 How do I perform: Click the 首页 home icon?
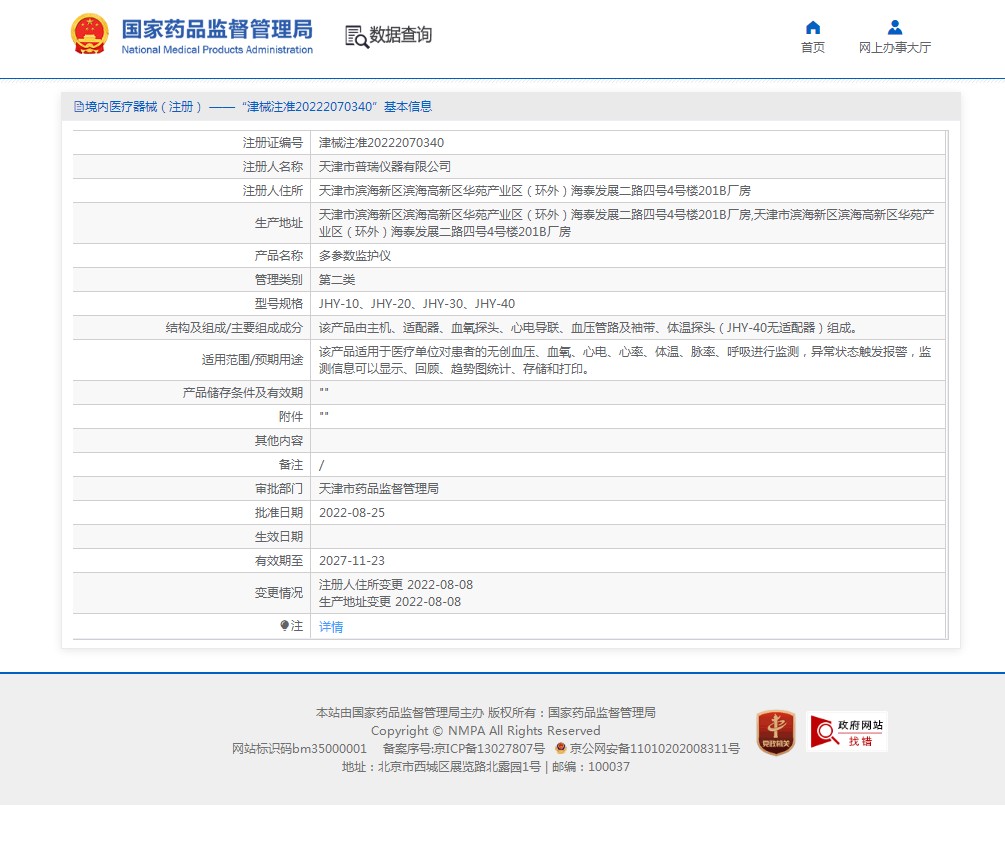pos(813,27)
